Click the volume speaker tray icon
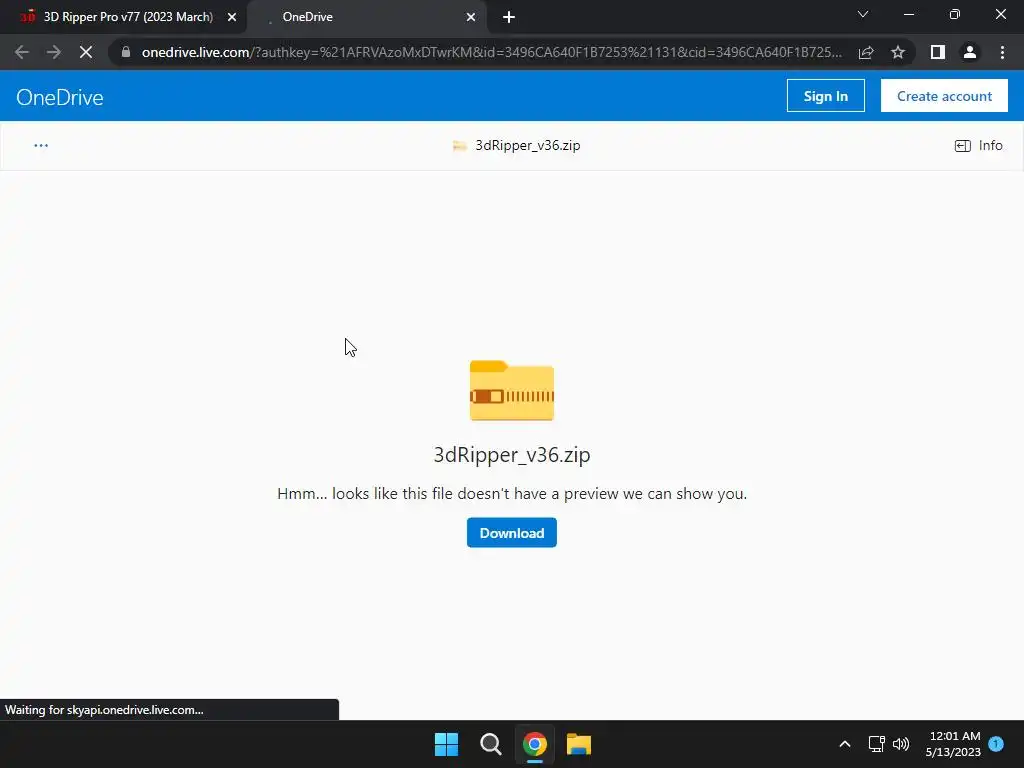The width and height of the screenshot is (1024, 768). pos(901,744)
